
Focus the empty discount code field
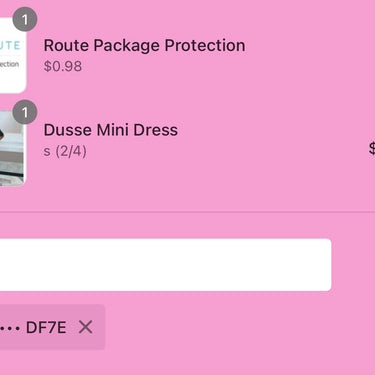[x=165, y=265]
